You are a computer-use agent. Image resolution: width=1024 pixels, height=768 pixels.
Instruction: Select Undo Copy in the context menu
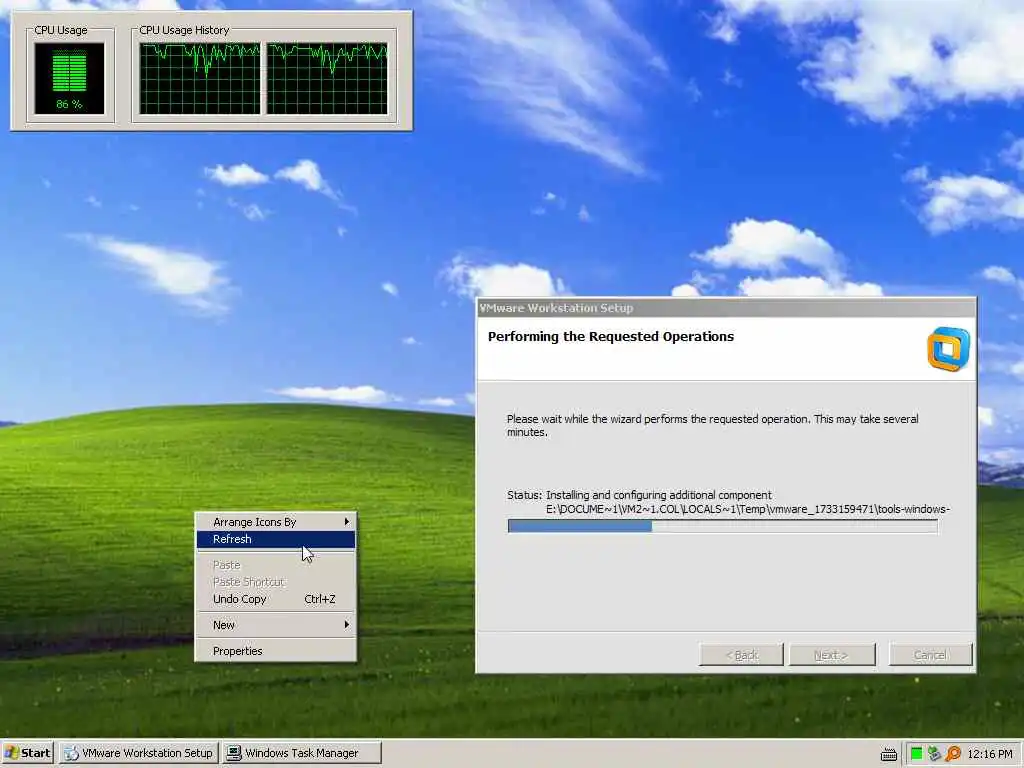click(x=276, y=599)
